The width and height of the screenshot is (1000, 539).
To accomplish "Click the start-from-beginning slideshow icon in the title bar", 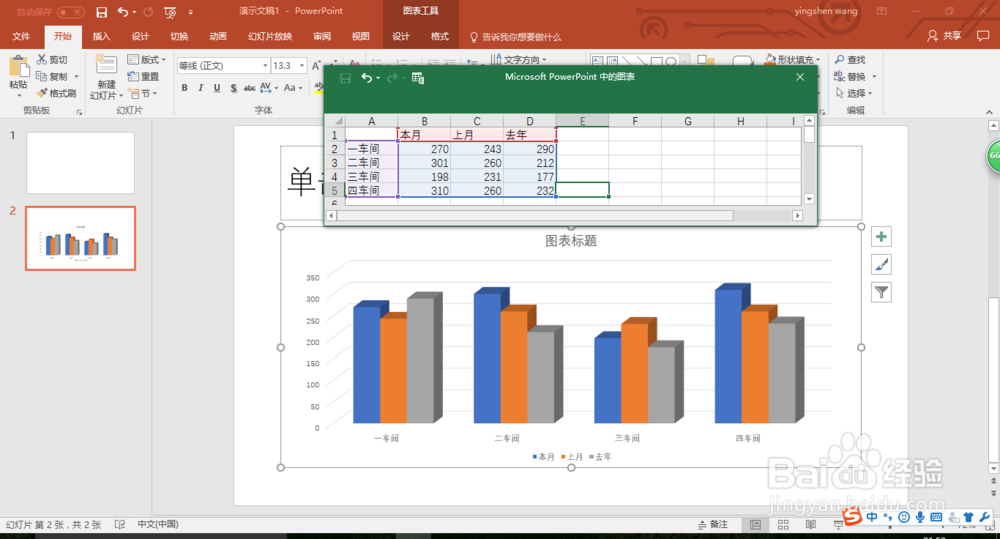I will [x=170, y=12].
